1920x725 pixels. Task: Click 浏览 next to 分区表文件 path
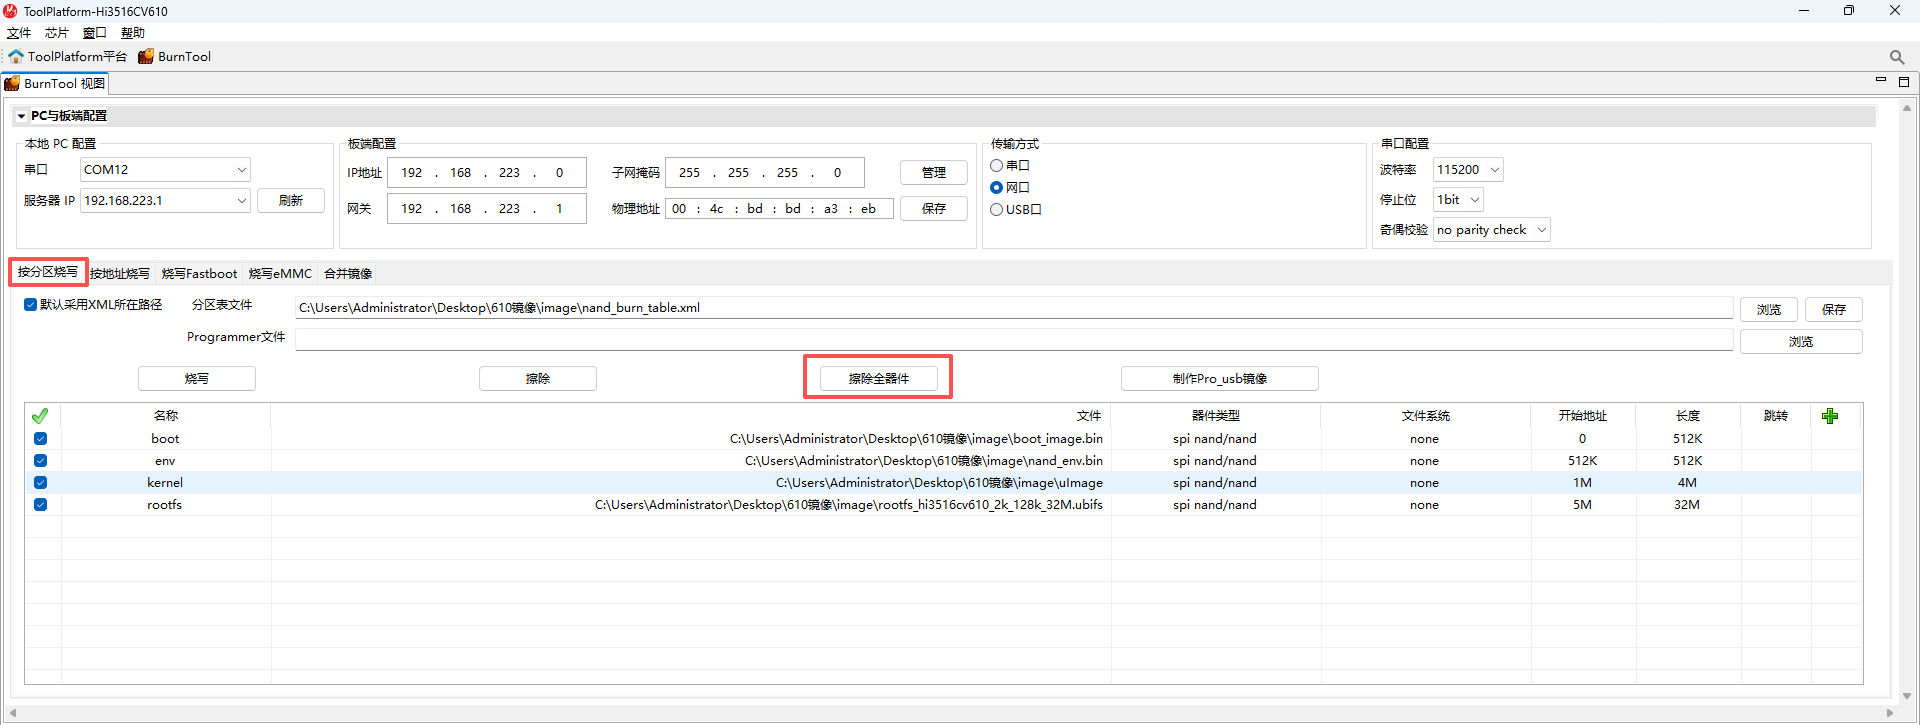click(1769, 310)
